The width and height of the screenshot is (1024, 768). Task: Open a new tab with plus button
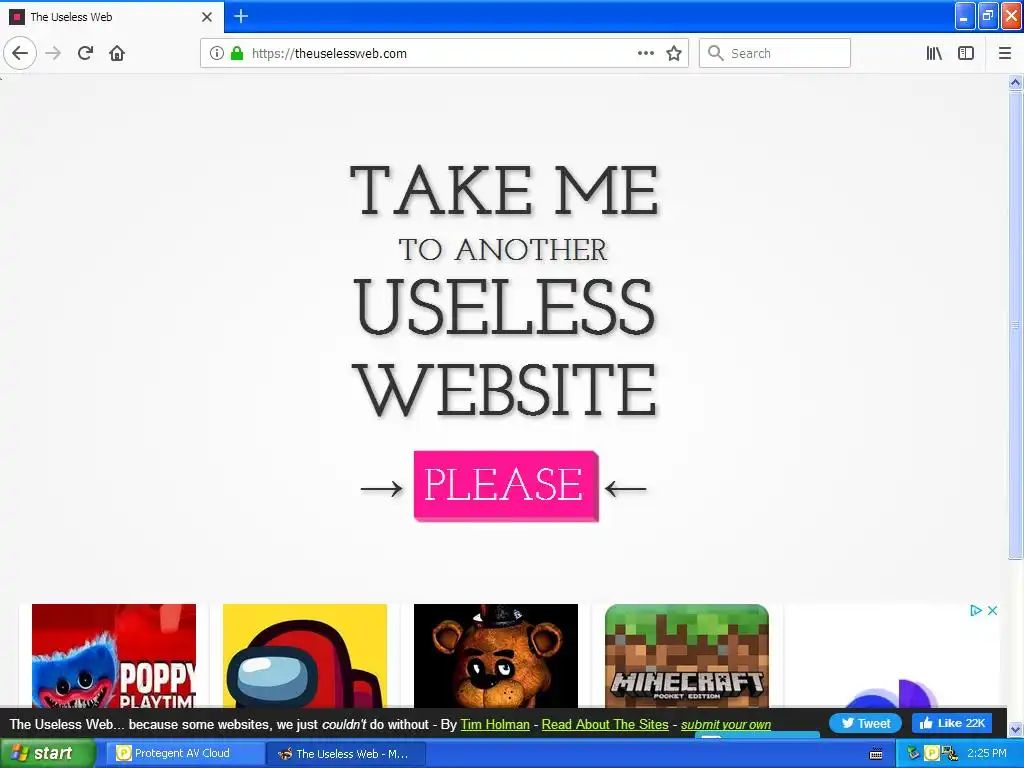click(241, 16)
